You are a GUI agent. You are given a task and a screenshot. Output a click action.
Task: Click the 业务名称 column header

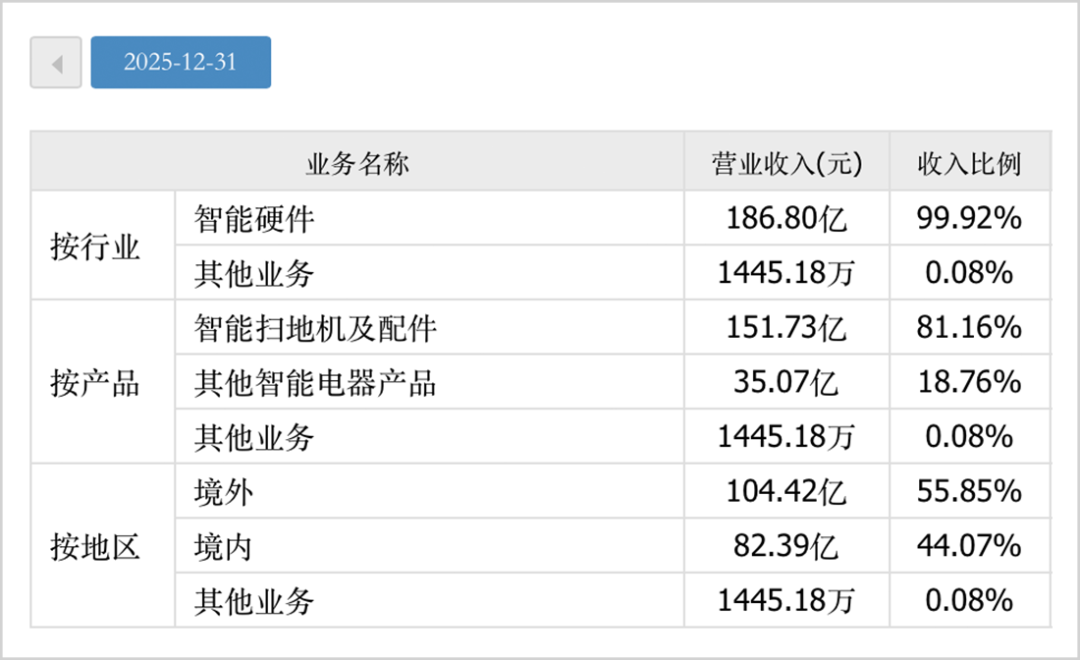point(357,164)
